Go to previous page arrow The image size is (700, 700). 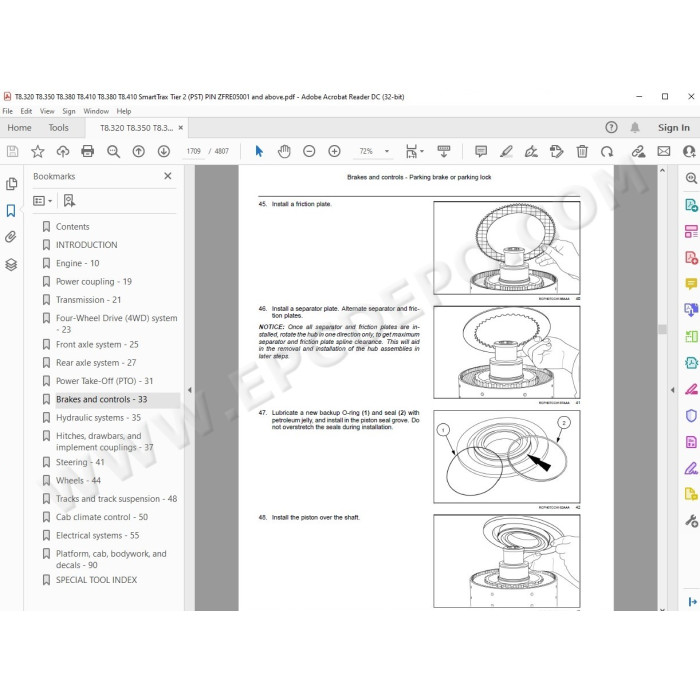click(139, 151)
